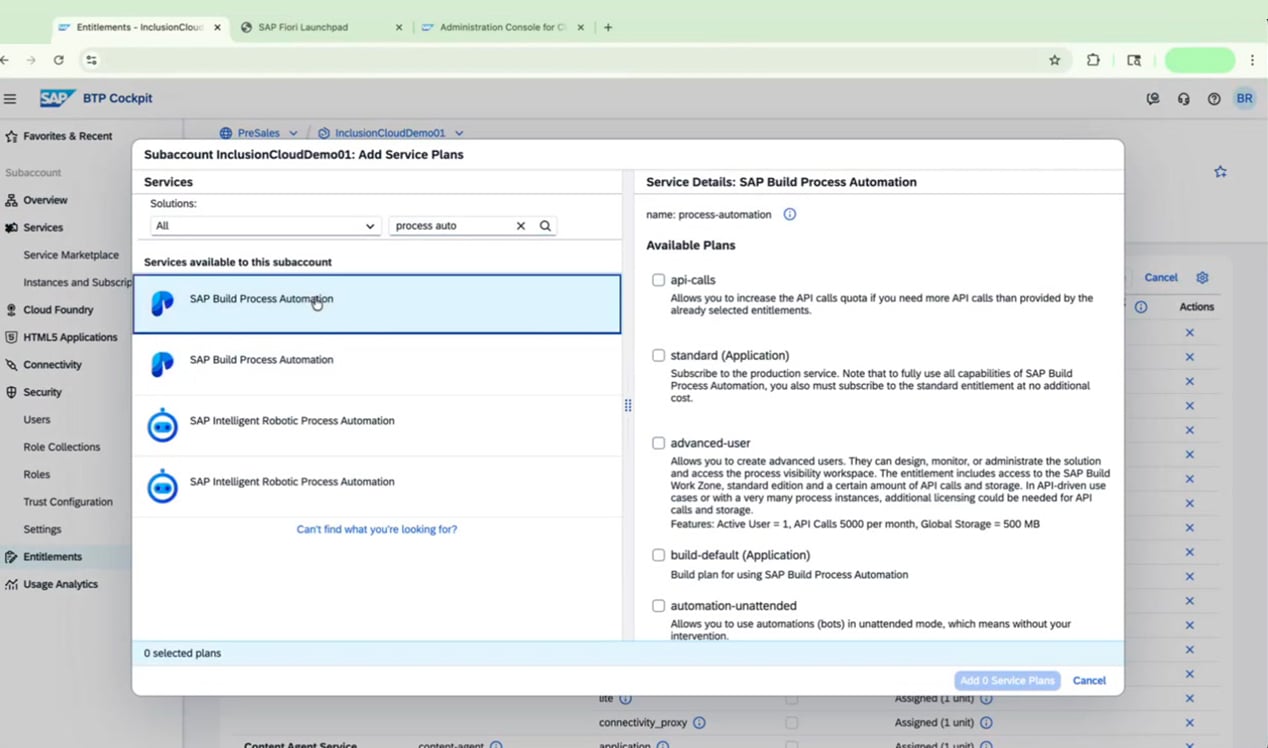The width and height of the screenshot is (1268, 748).
Task: Click the info icon next to connectivity_proxy
Action: [699, 723]
